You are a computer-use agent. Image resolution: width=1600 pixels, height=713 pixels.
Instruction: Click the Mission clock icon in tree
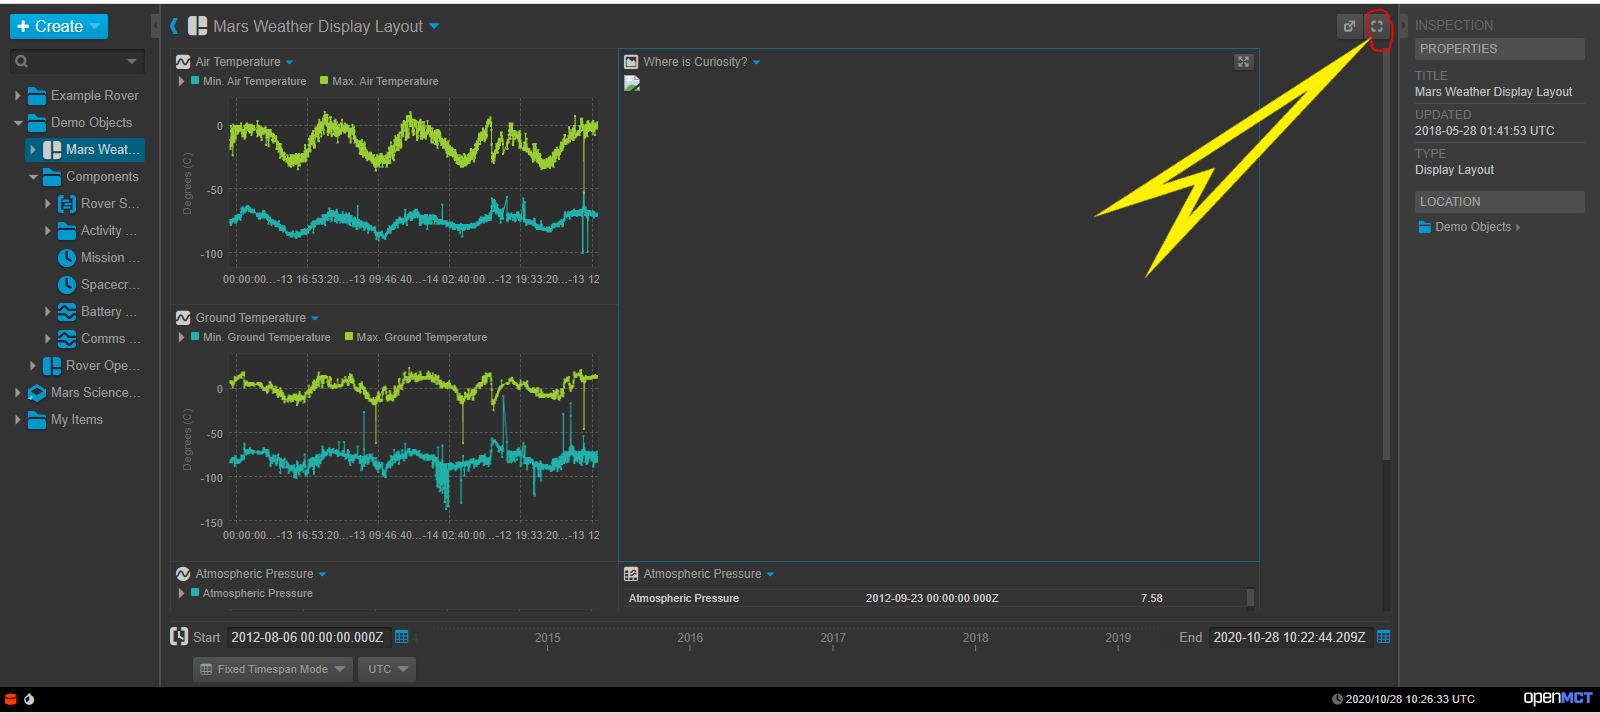(x=67, y=258)
